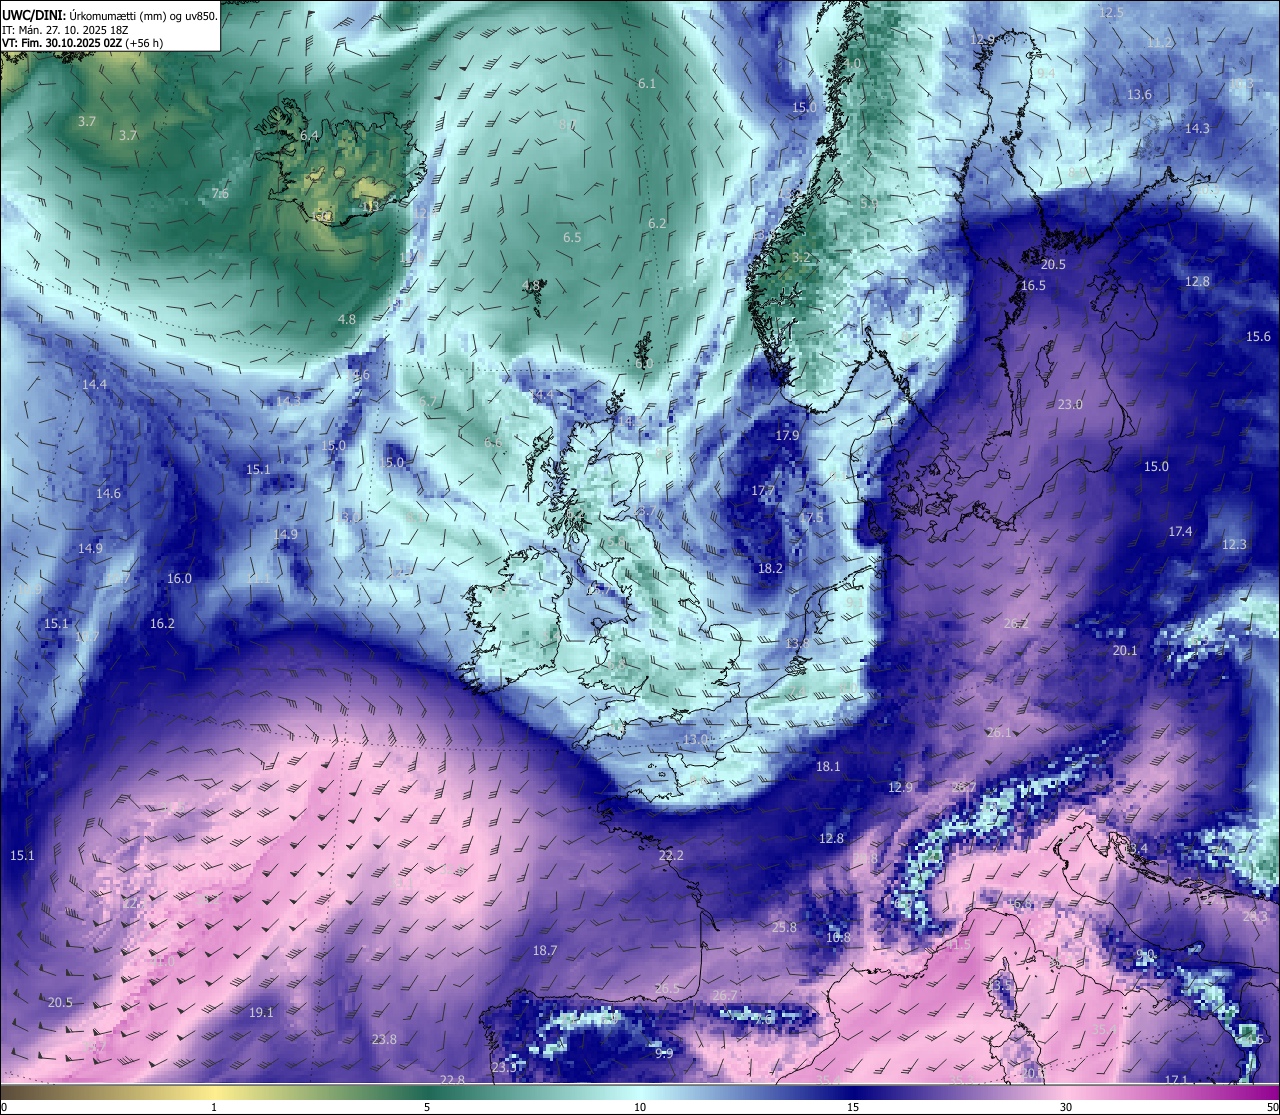1280x1115 pixels.
Task: Click the 13.6 value label
Action: point(1139,95)
